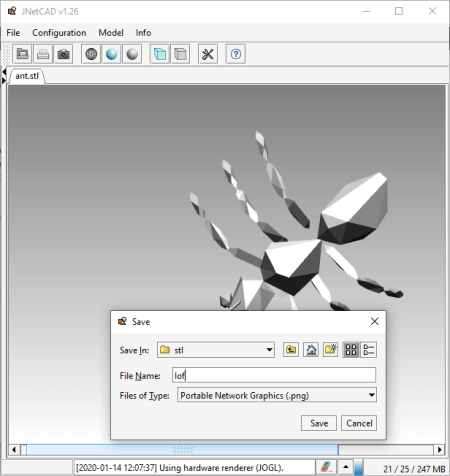Viewport: 450px width, 476px height.
Task: Click the question mark help icon
Action: click(236, 54)
